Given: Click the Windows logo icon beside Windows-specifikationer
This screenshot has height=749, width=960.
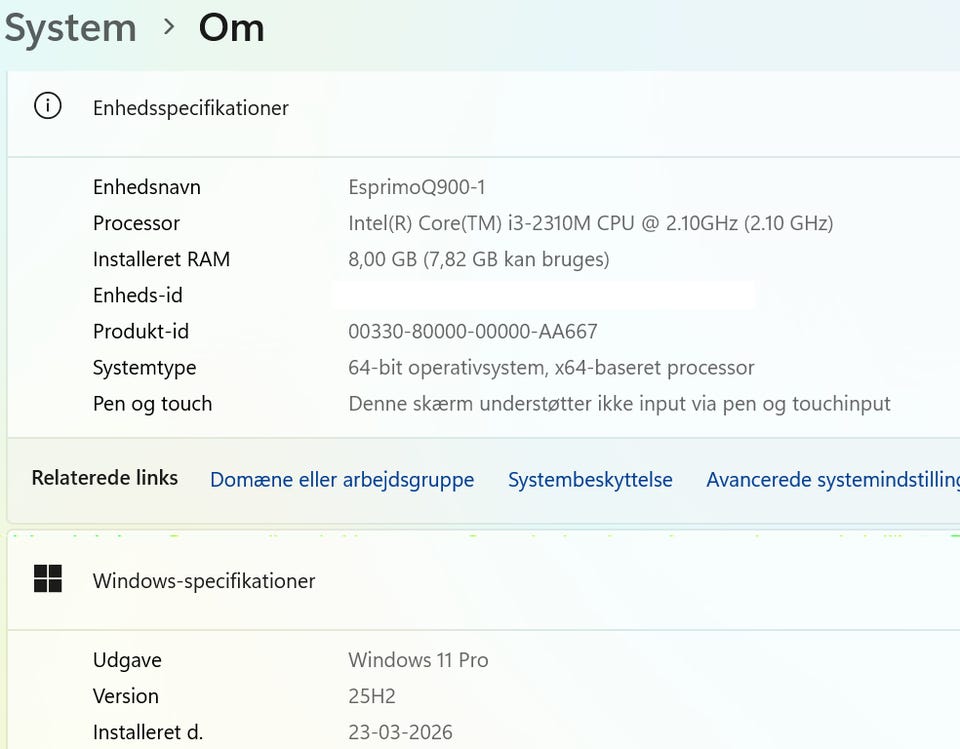Looking at the screenshot, I should click(x=48, y=578).
